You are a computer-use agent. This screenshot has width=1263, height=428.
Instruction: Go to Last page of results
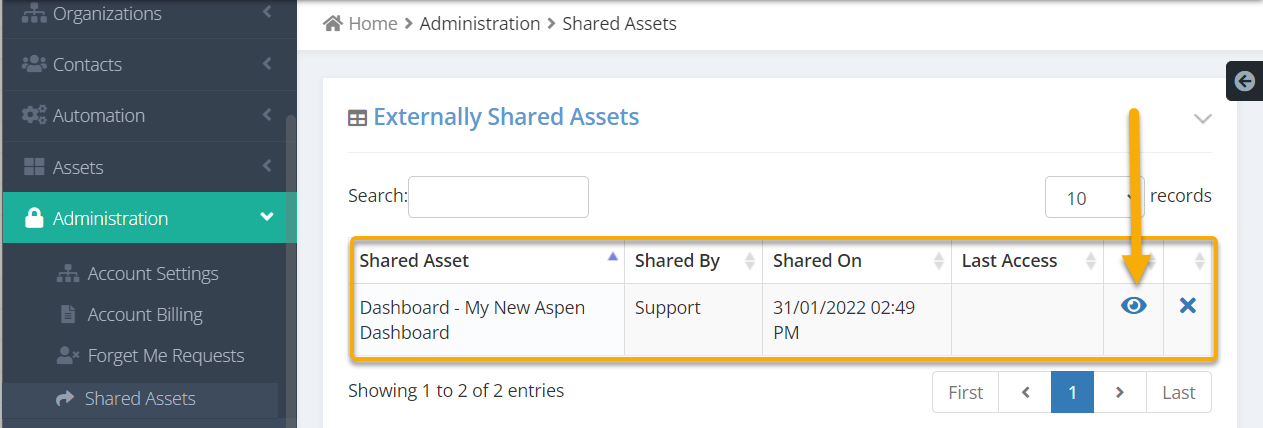click(1179, 392)
